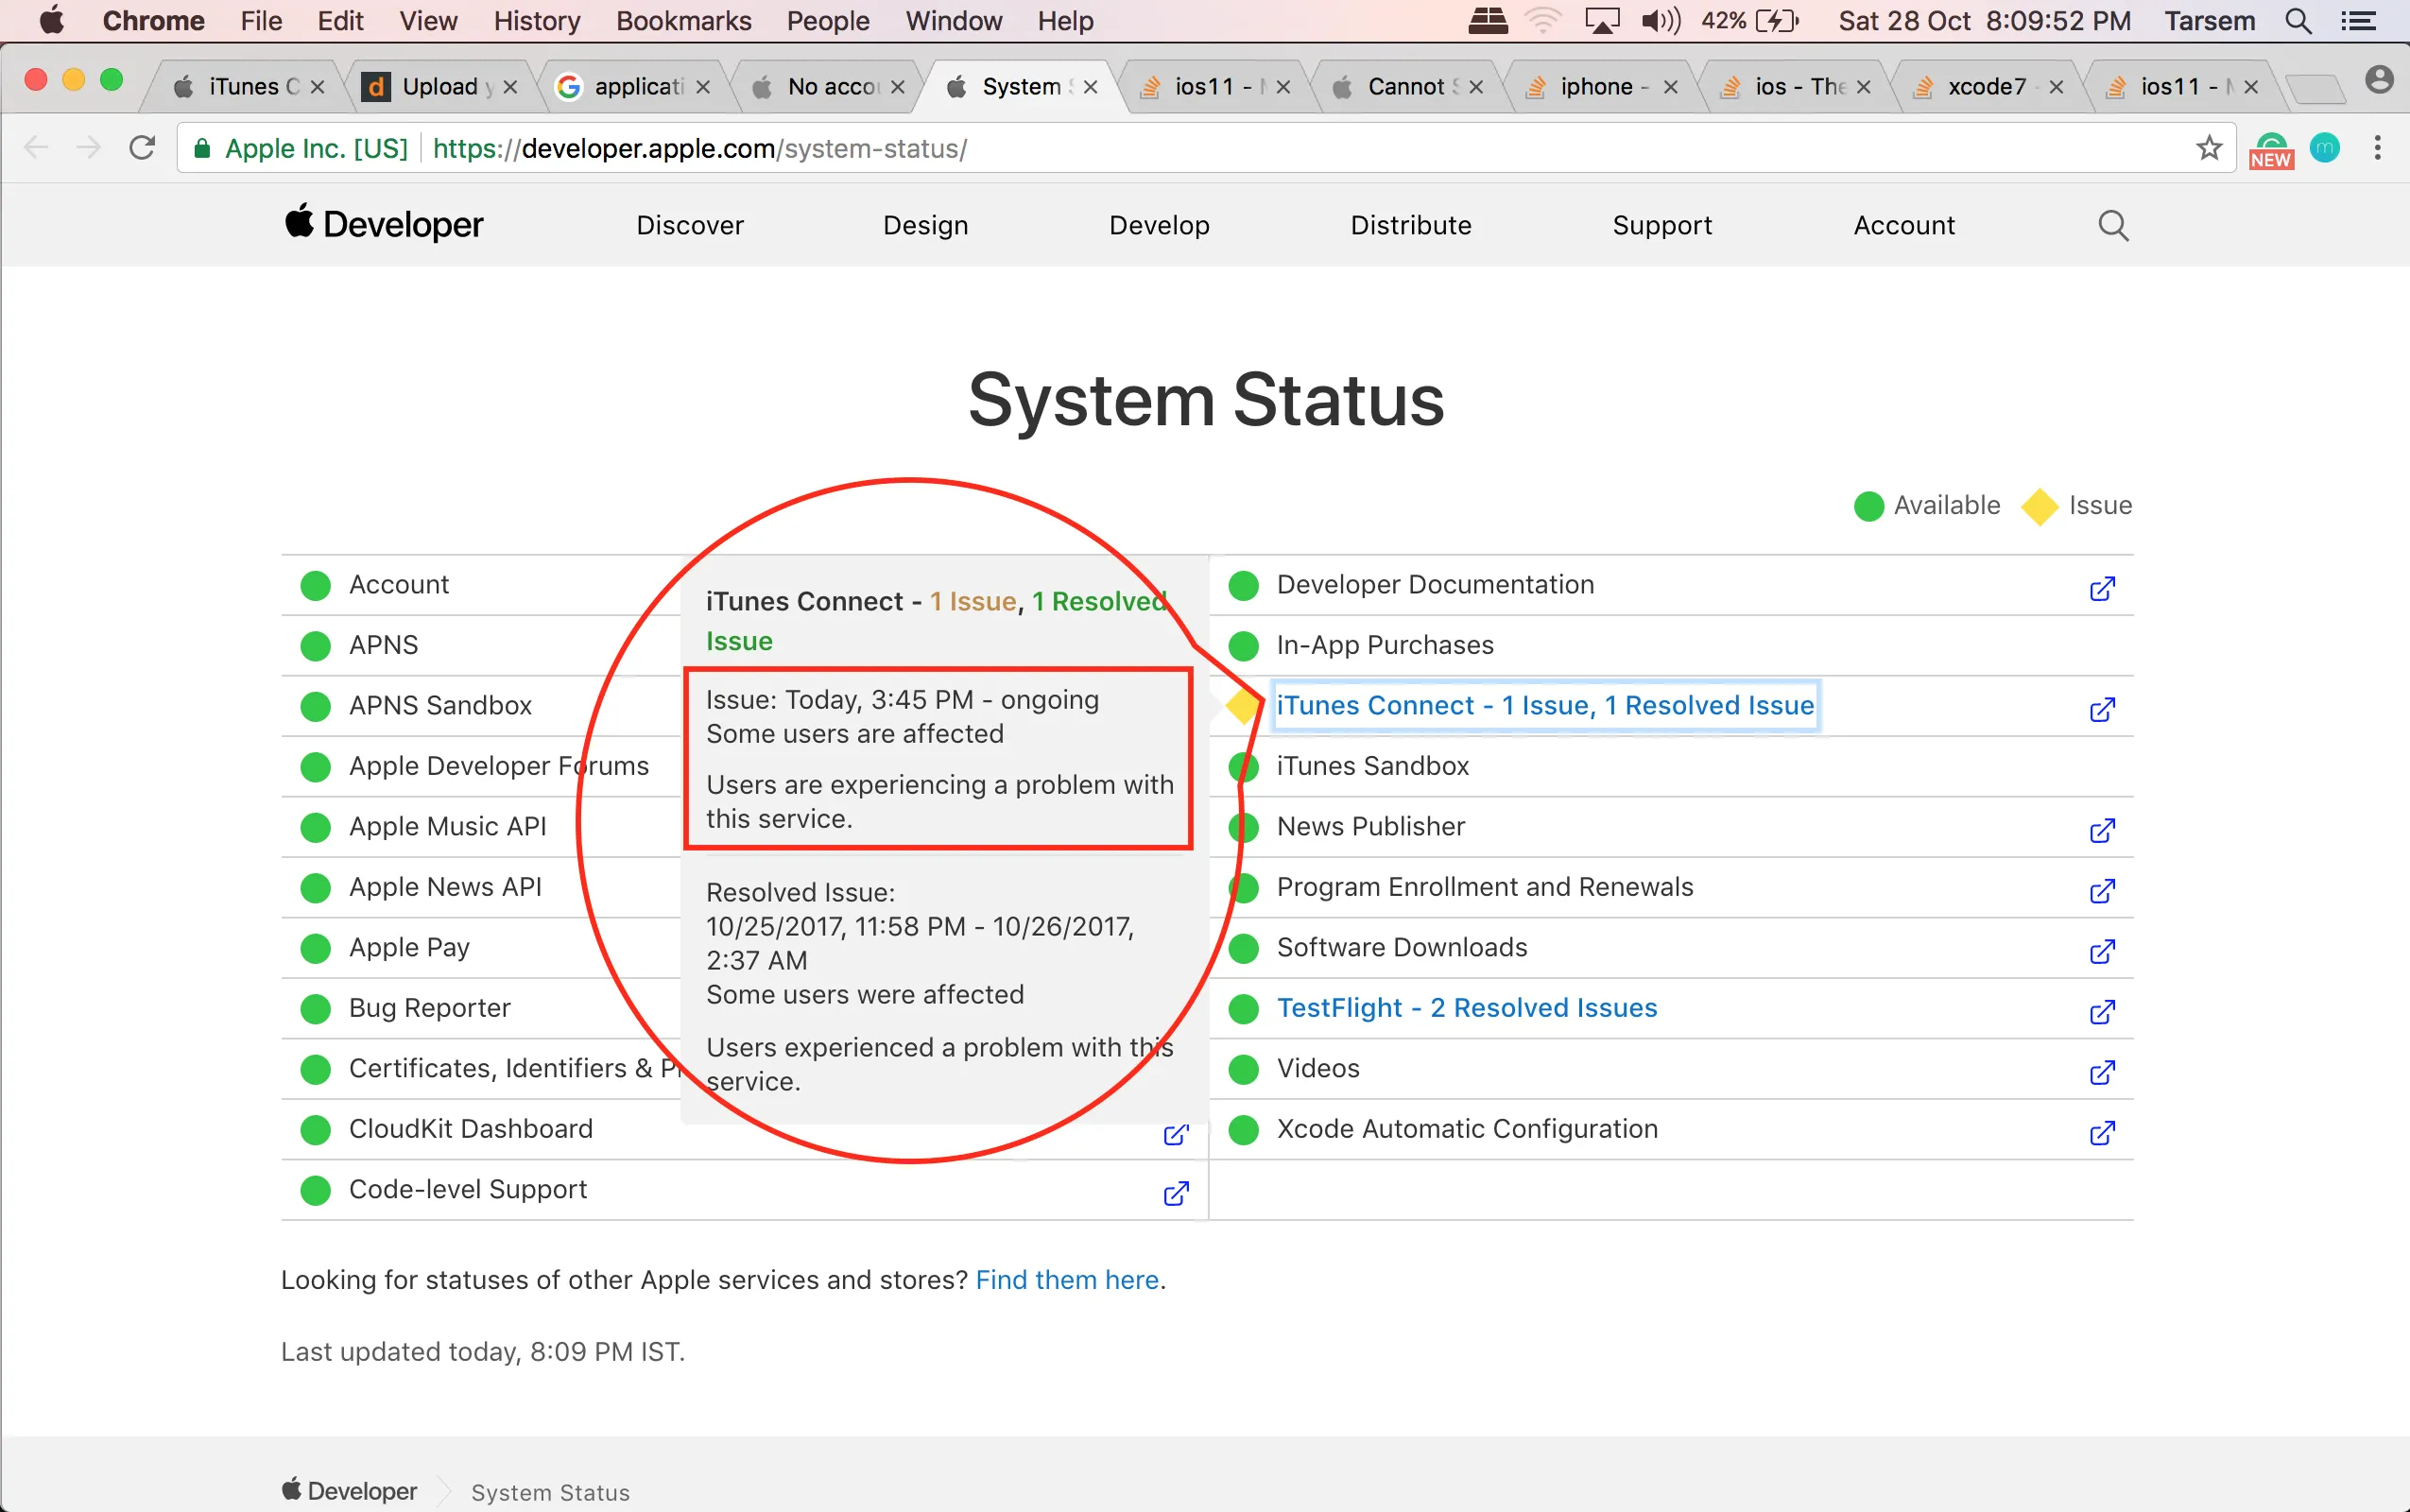Open external link icon for News Publisher

pos(2102,830)
